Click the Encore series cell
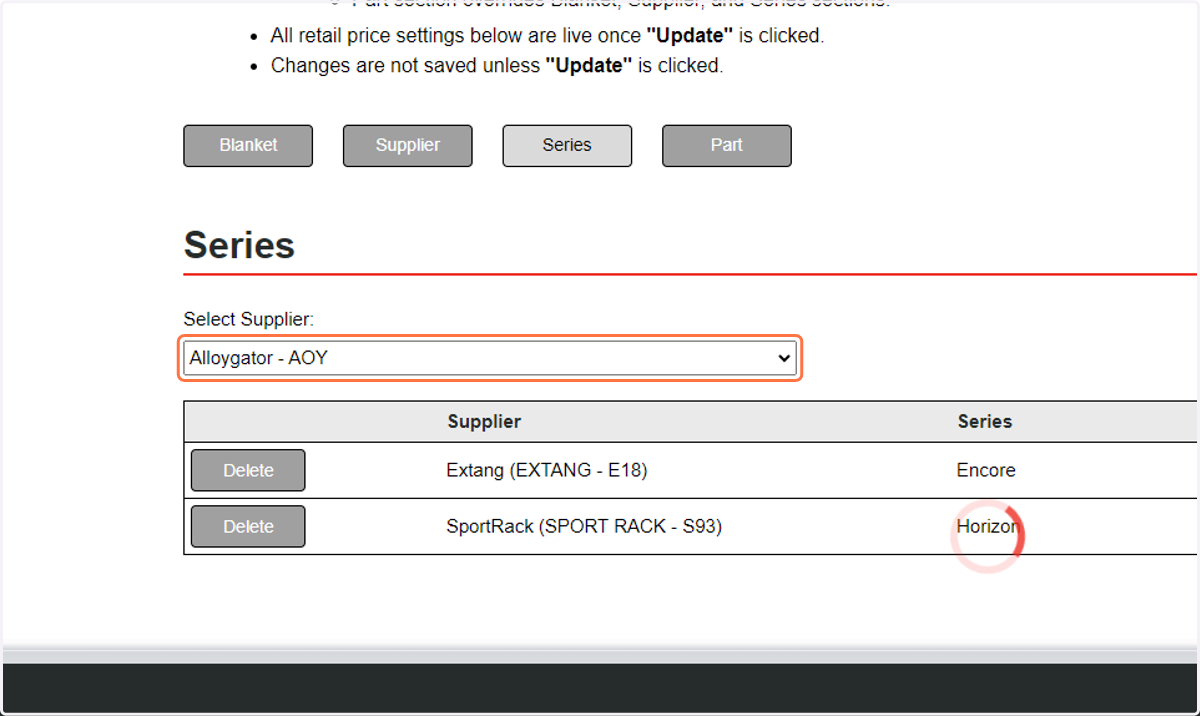1200x716 pixels. (x=986, y=470)
